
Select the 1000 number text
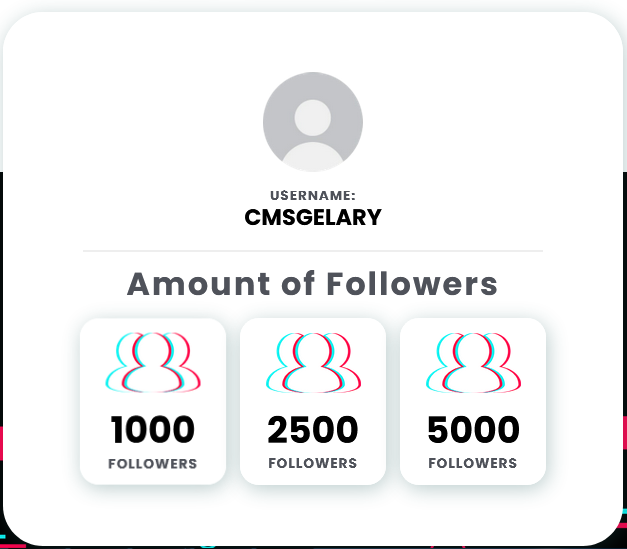(153, 430)
